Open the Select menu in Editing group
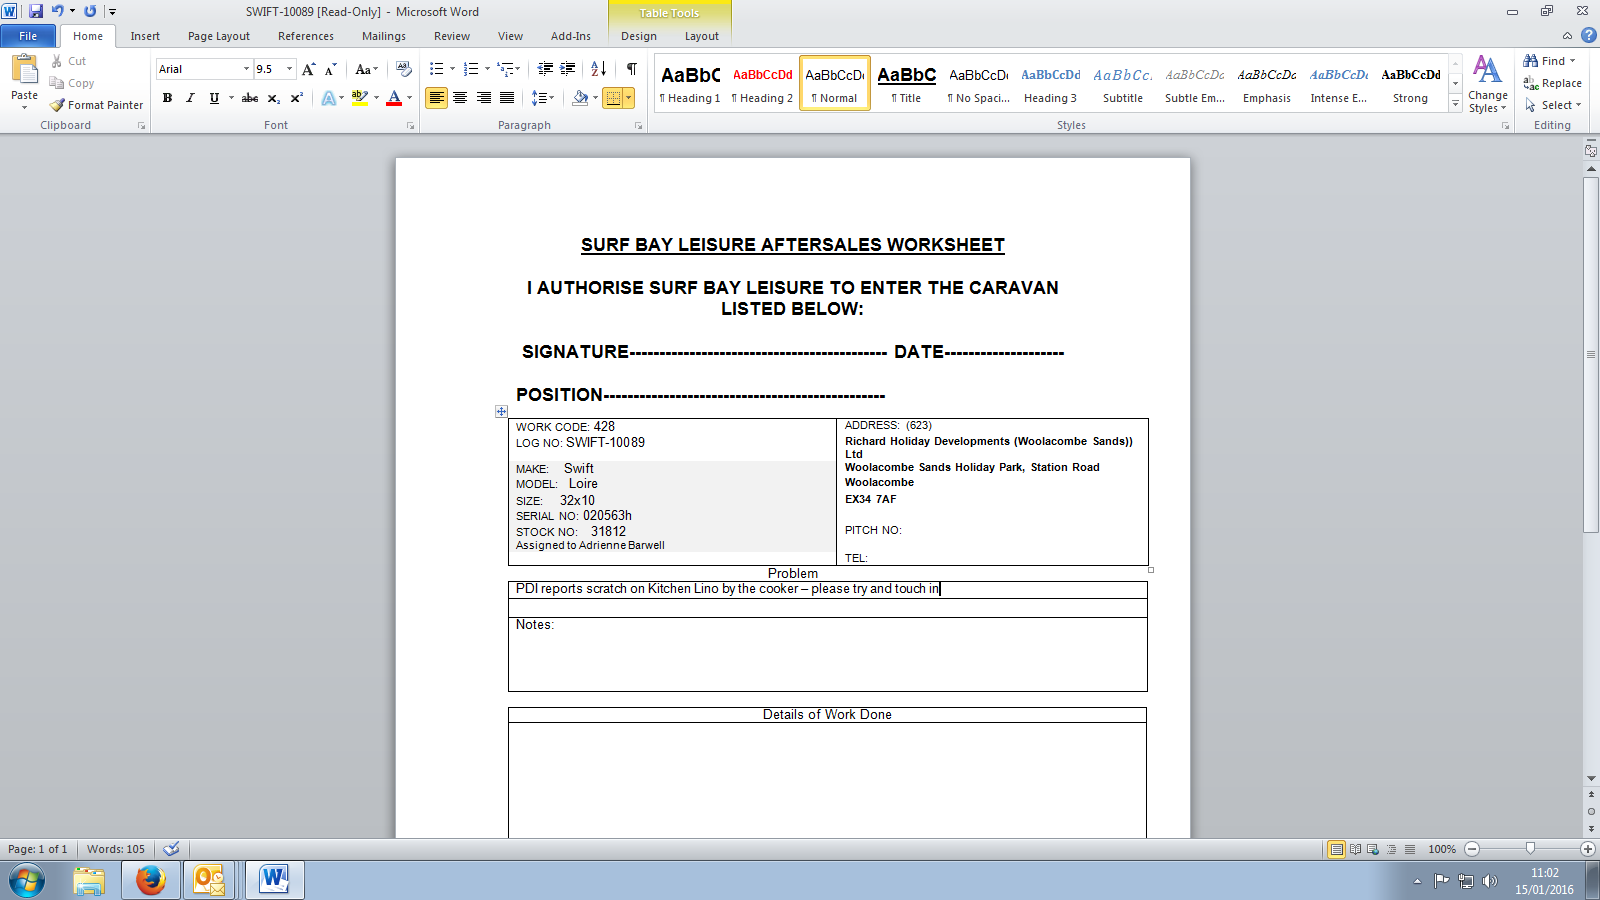Screen dimensions: 1600x900 coord(1553,105)
